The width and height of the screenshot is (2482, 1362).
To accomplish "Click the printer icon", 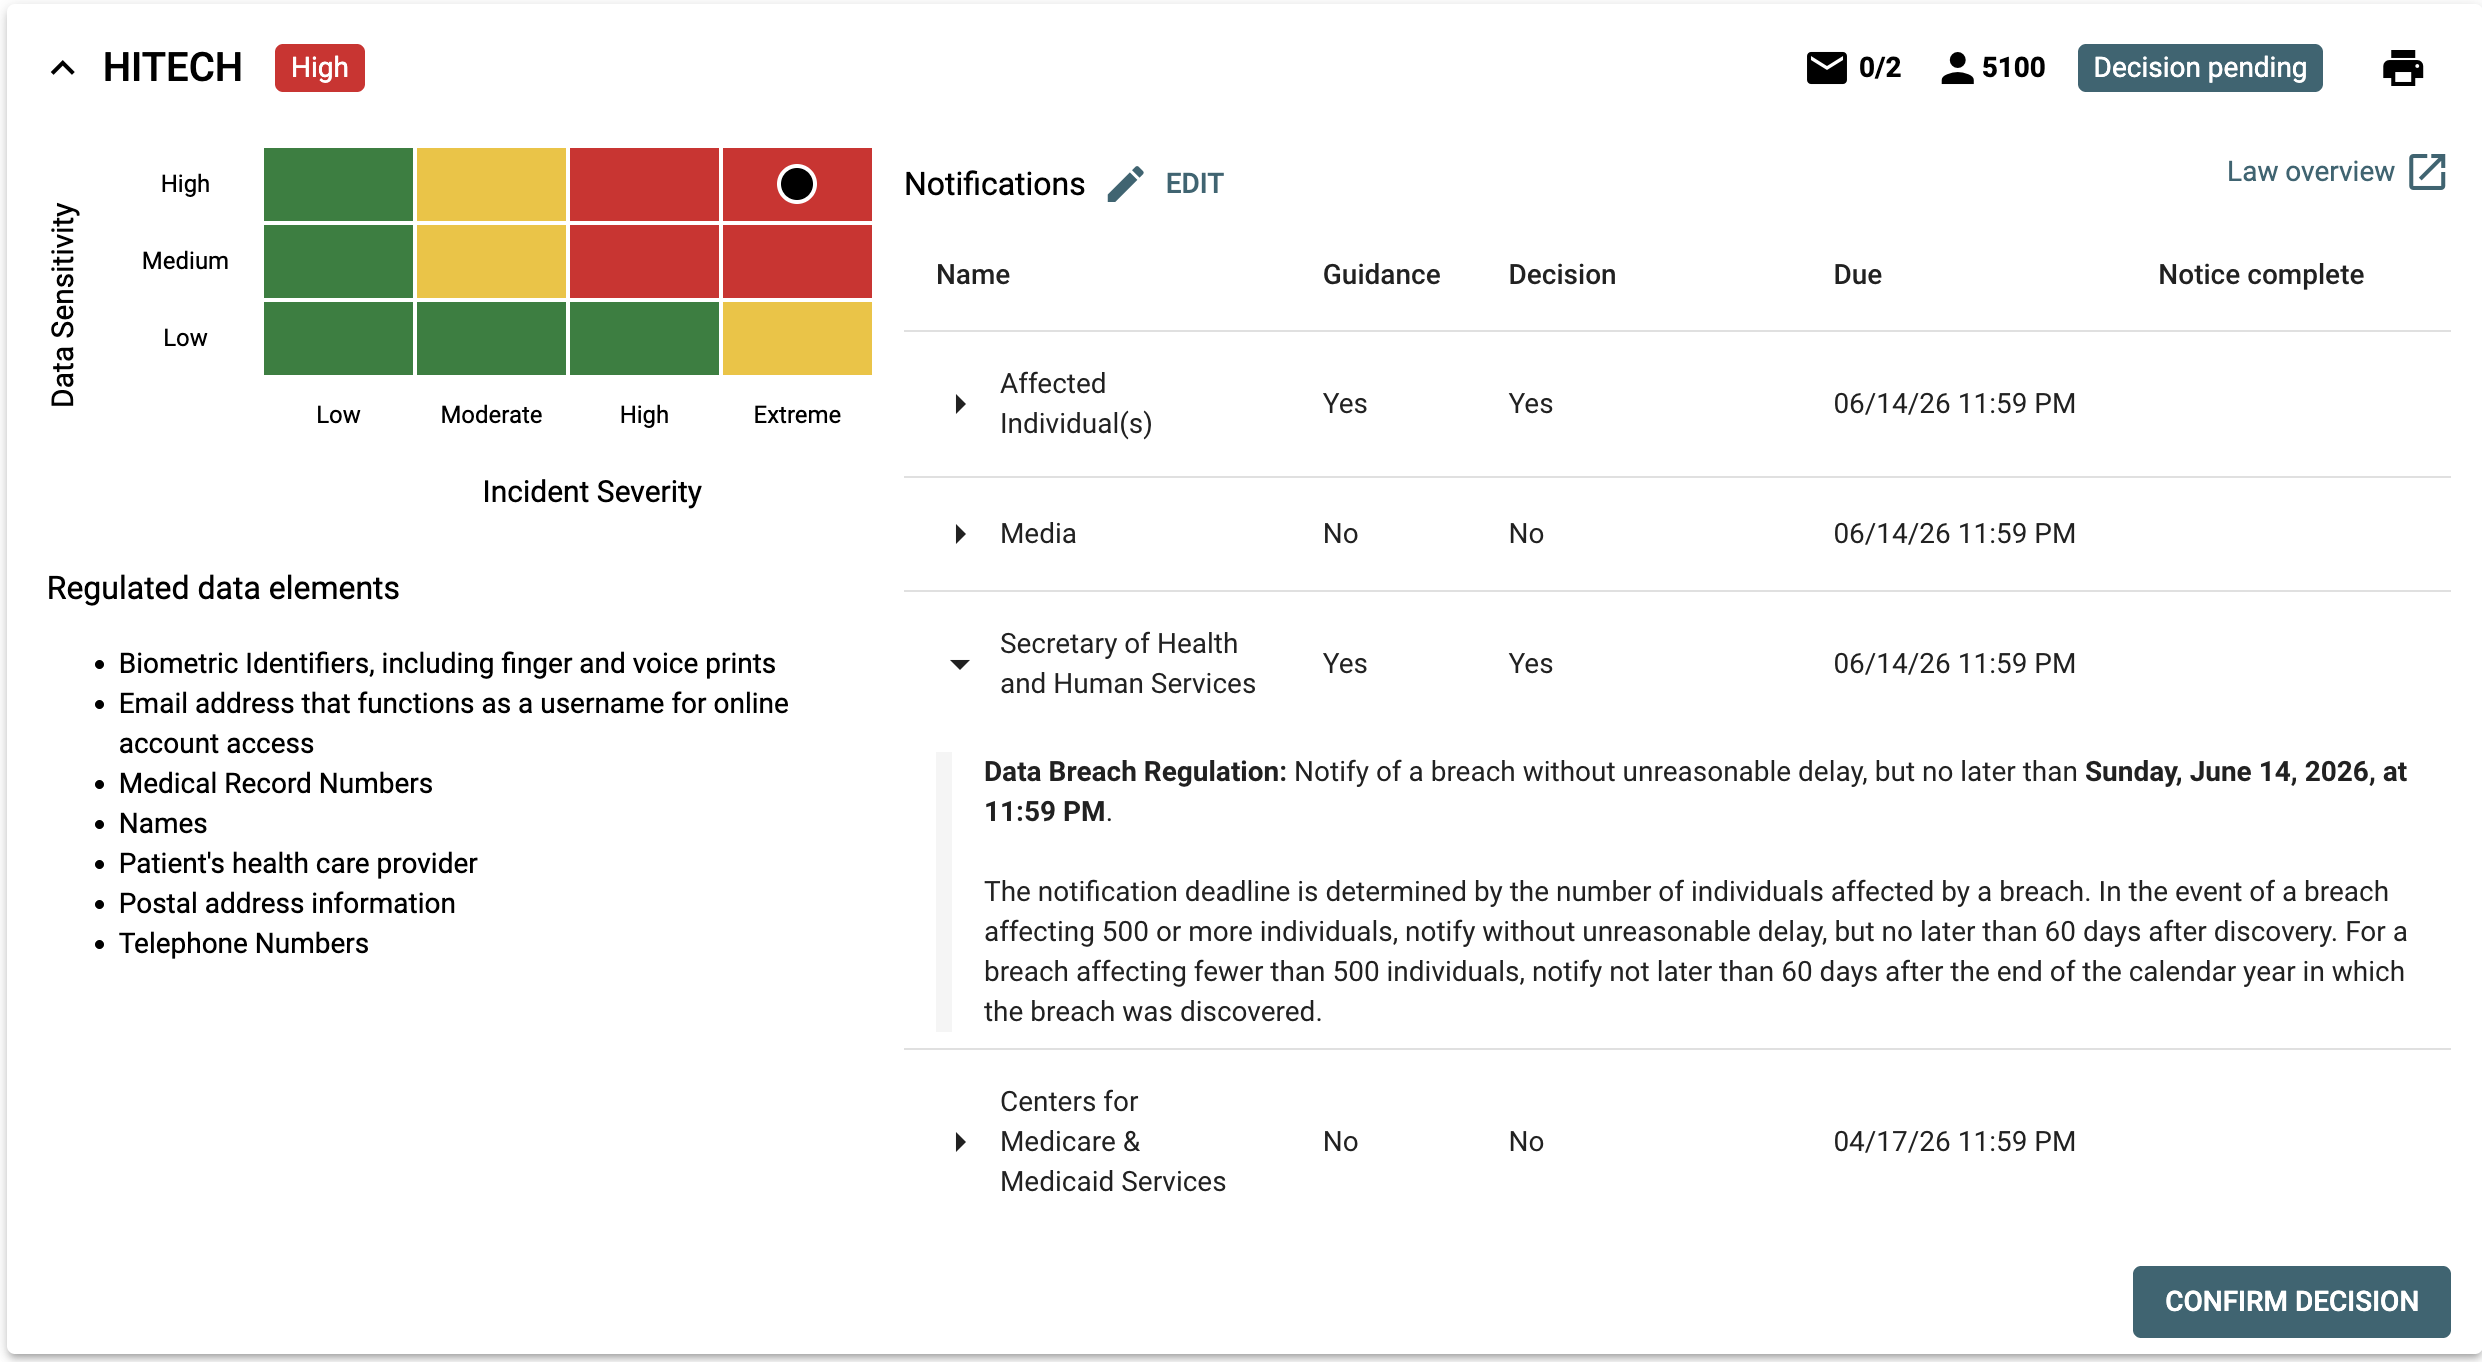I will 2402,68.
